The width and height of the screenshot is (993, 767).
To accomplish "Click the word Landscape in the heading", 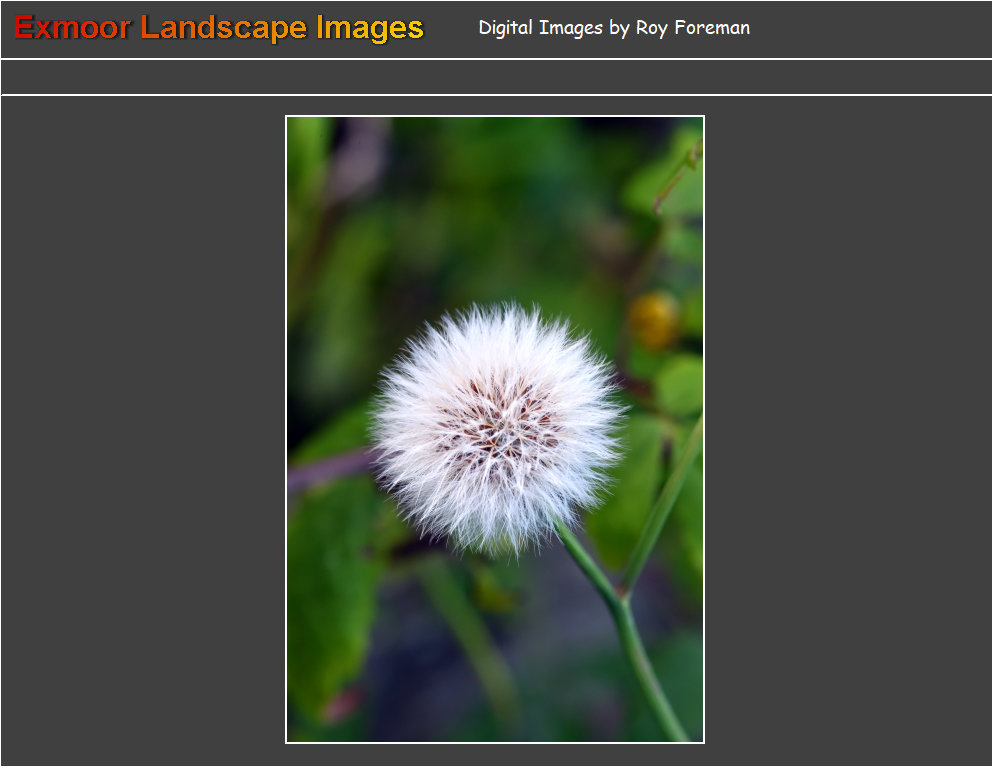I will click(x=224, y=28).
